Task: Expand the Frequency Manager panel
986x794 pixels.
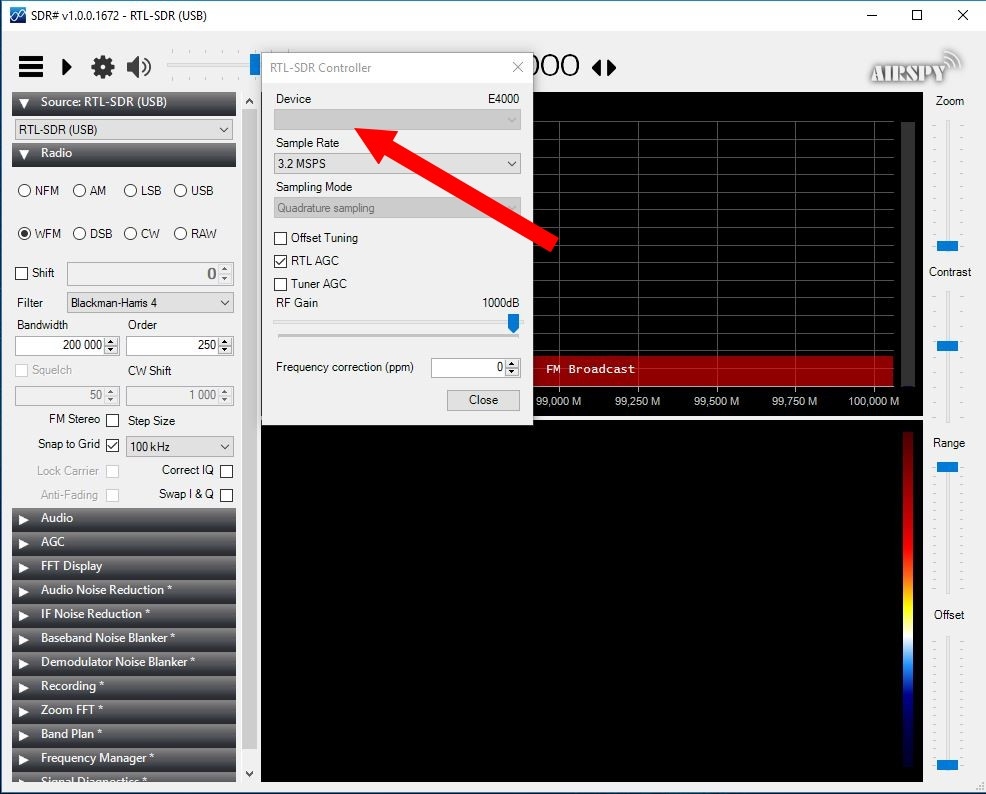Action: [124, 759]
